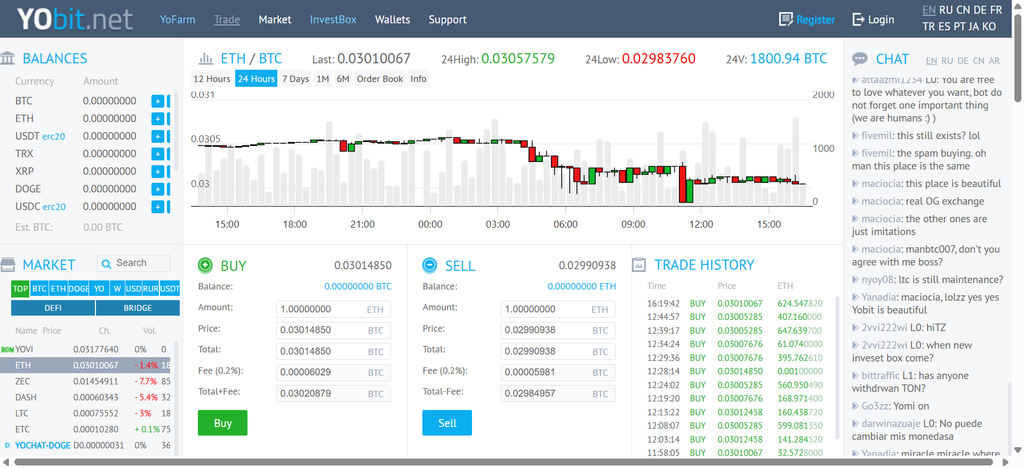
Task: Click the Sell Price input field
Action: coord(558,330)
